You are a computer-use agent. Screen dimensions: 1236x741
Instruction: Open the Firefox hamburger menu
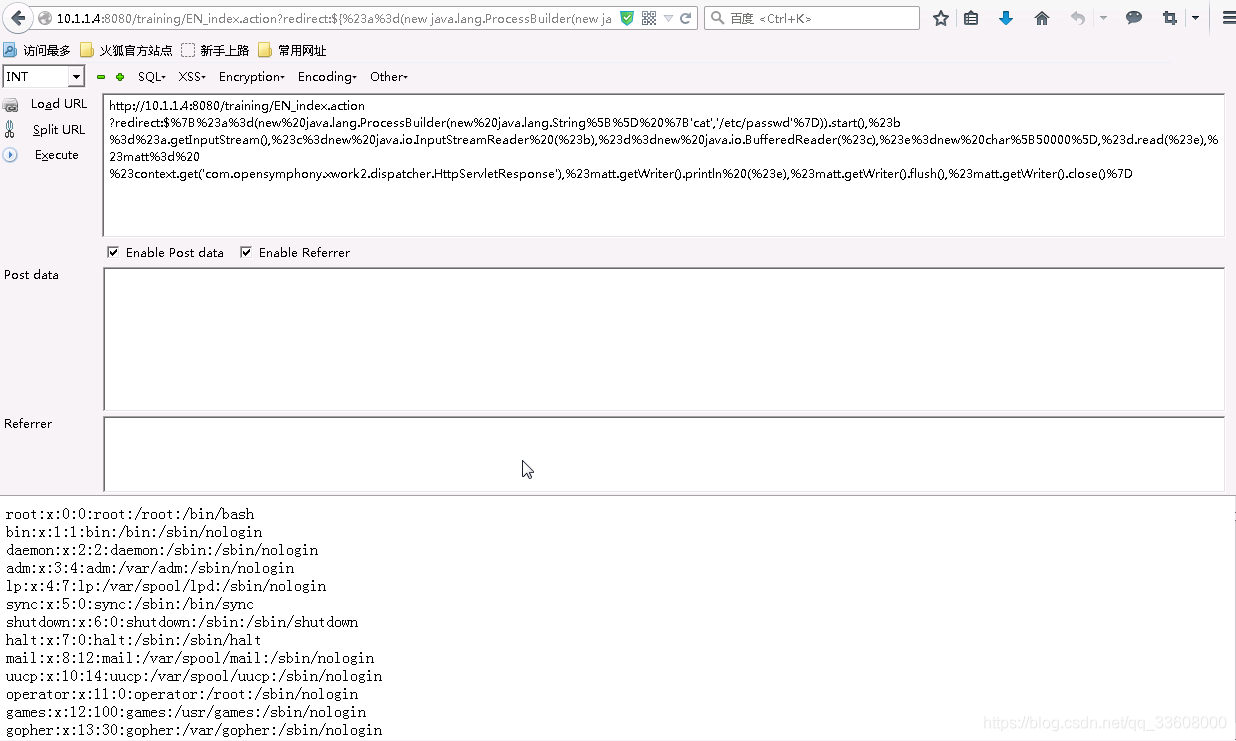[1228, 18]
